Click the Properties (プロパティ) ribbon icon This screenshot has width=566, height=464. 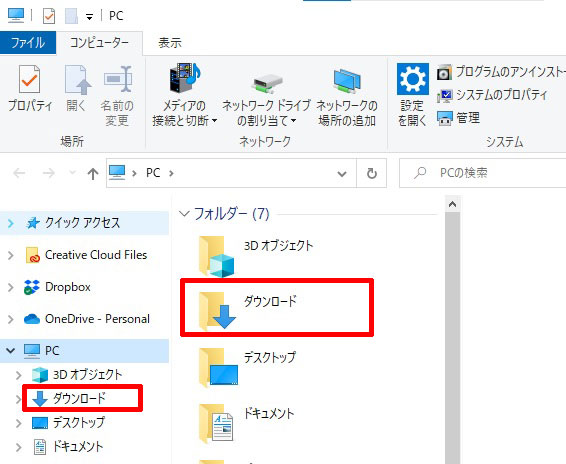[x=30, y=88]
